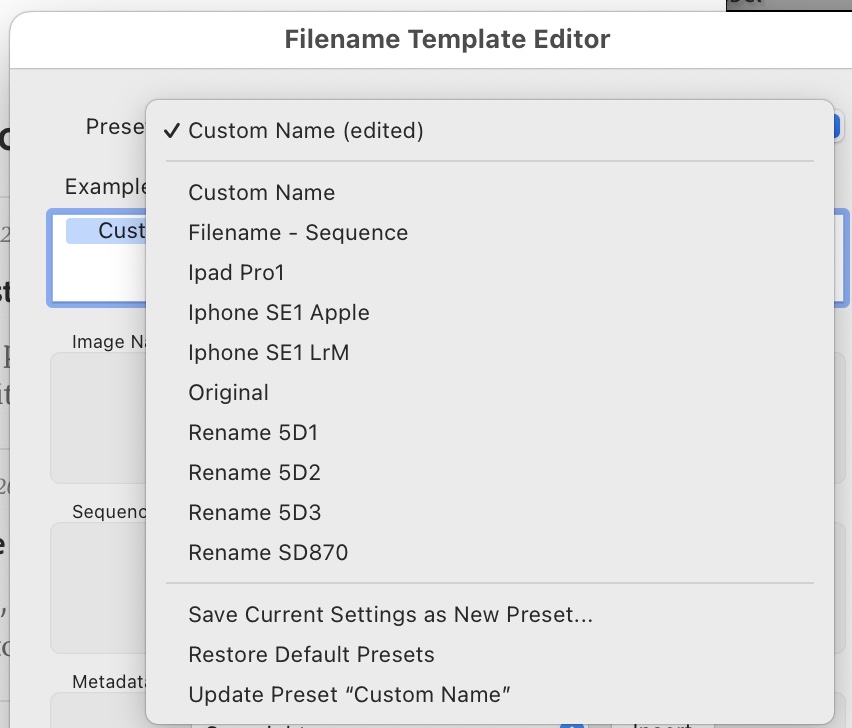This screenshot has height=728, width=852.
Task: Click the Image Name template box
Action: tap(100, 418)
